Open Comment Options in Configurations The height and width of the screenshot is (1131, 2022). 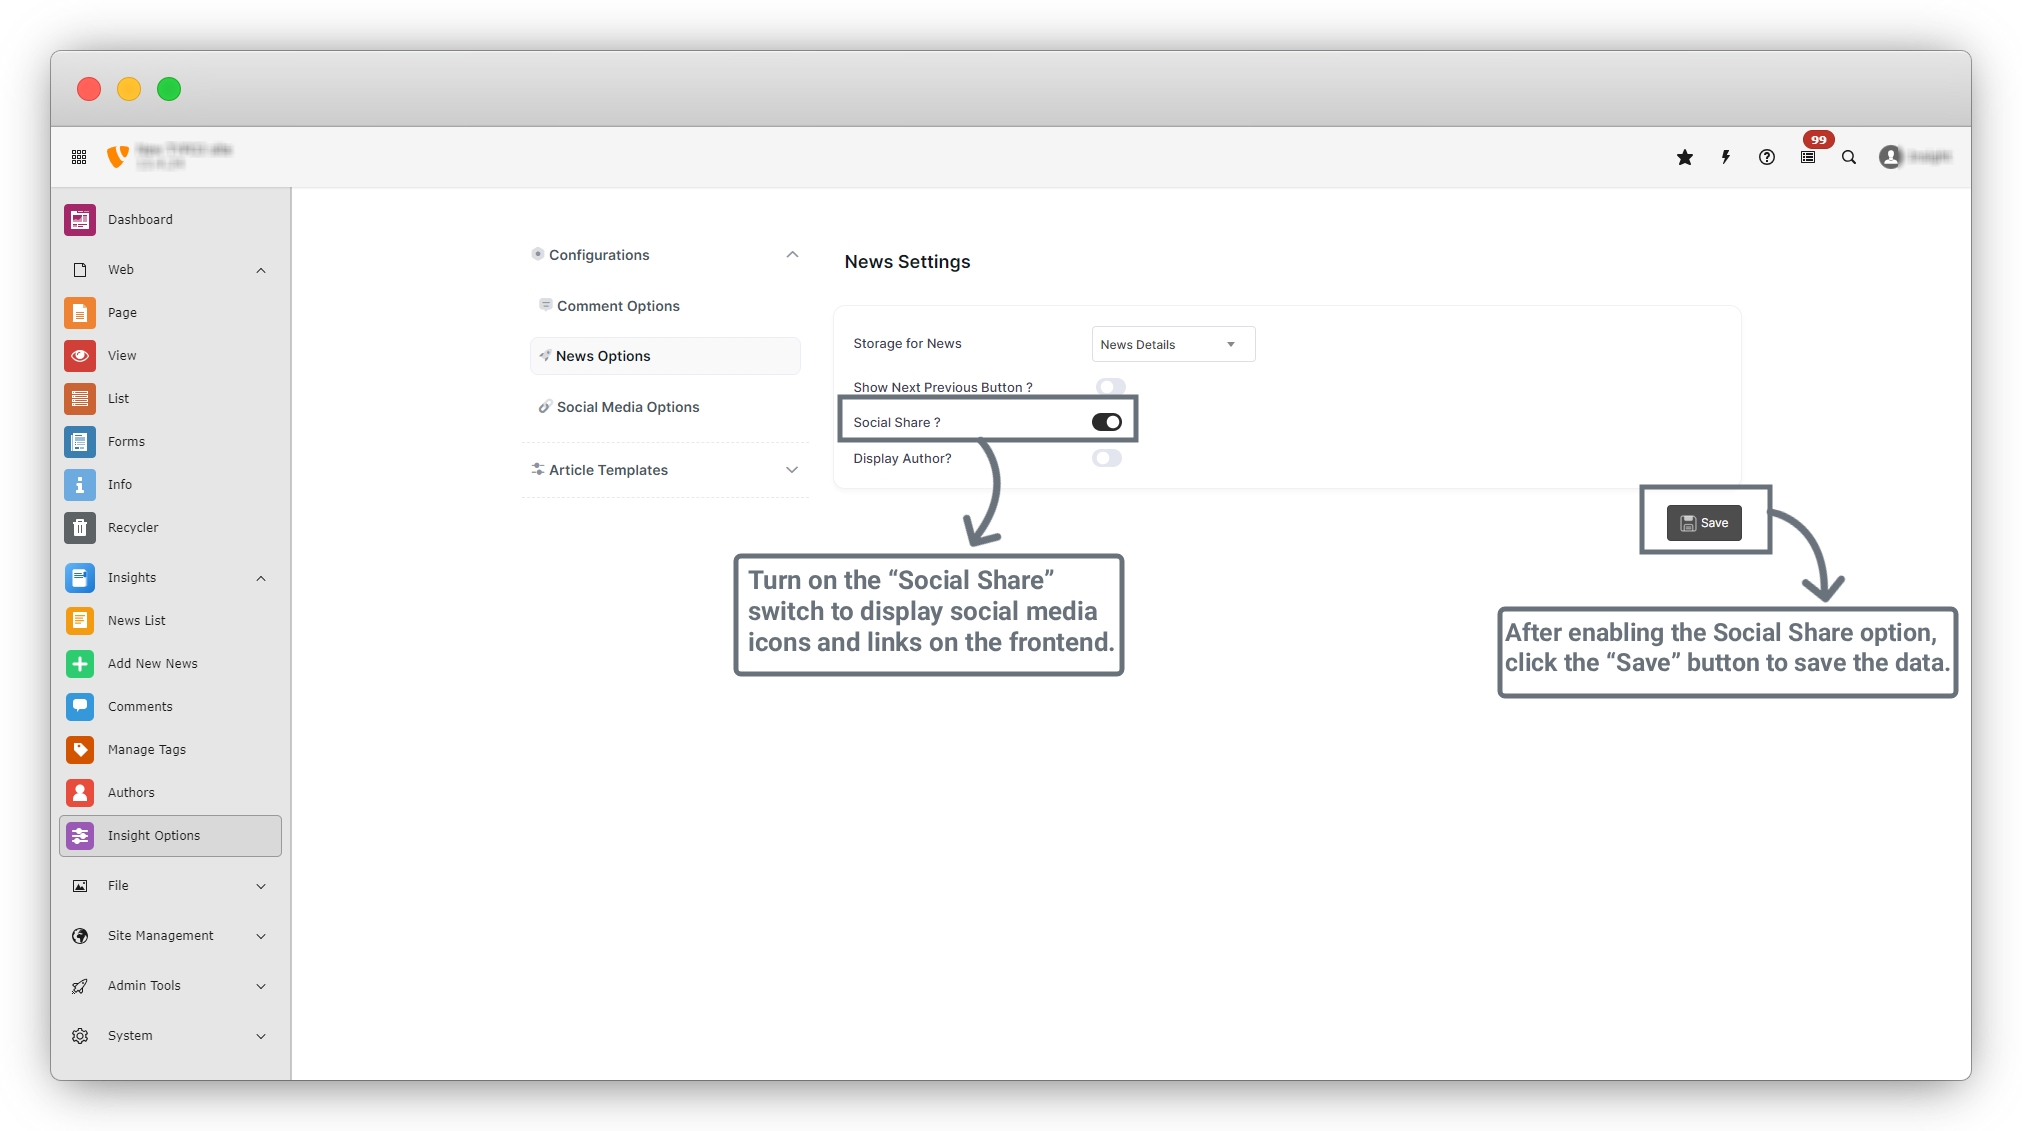(x=618, y=306)
